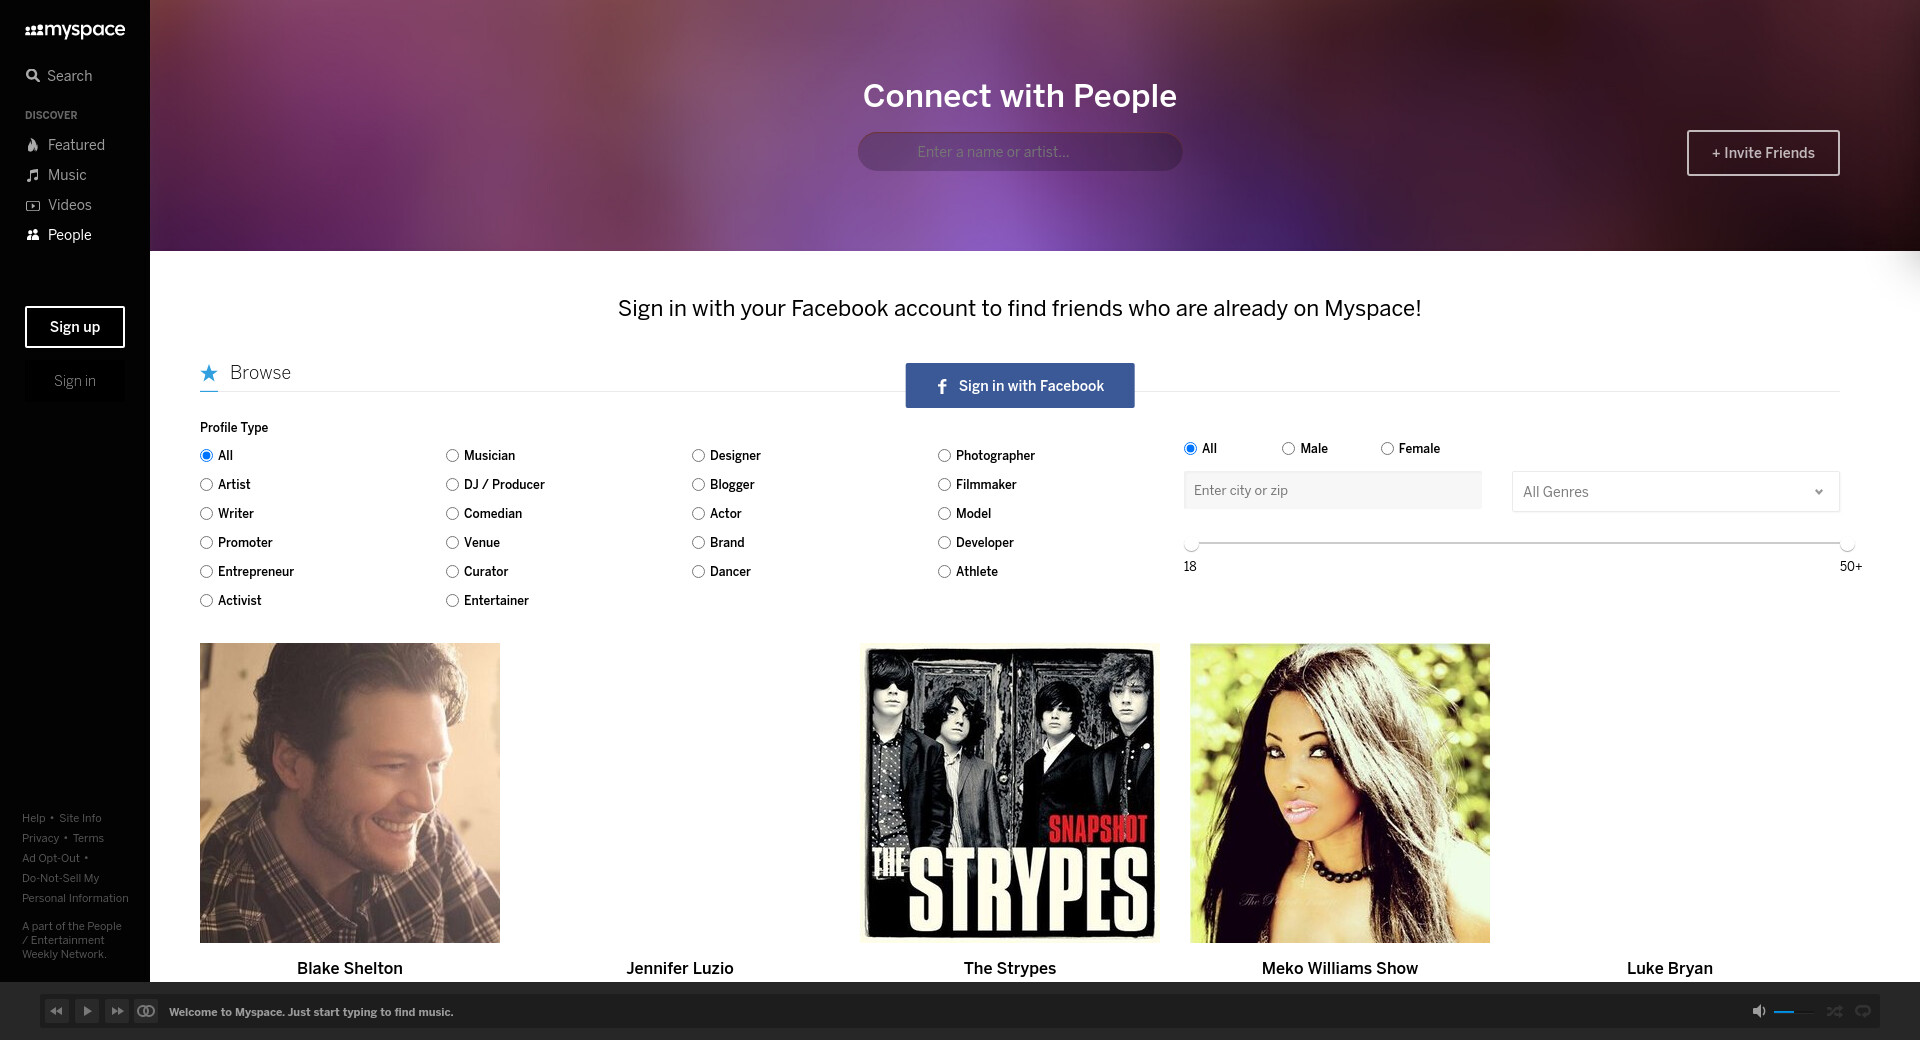Click the minimum age slider handle at 18
The image size is (1920, 1040).
click(1191, 544)
